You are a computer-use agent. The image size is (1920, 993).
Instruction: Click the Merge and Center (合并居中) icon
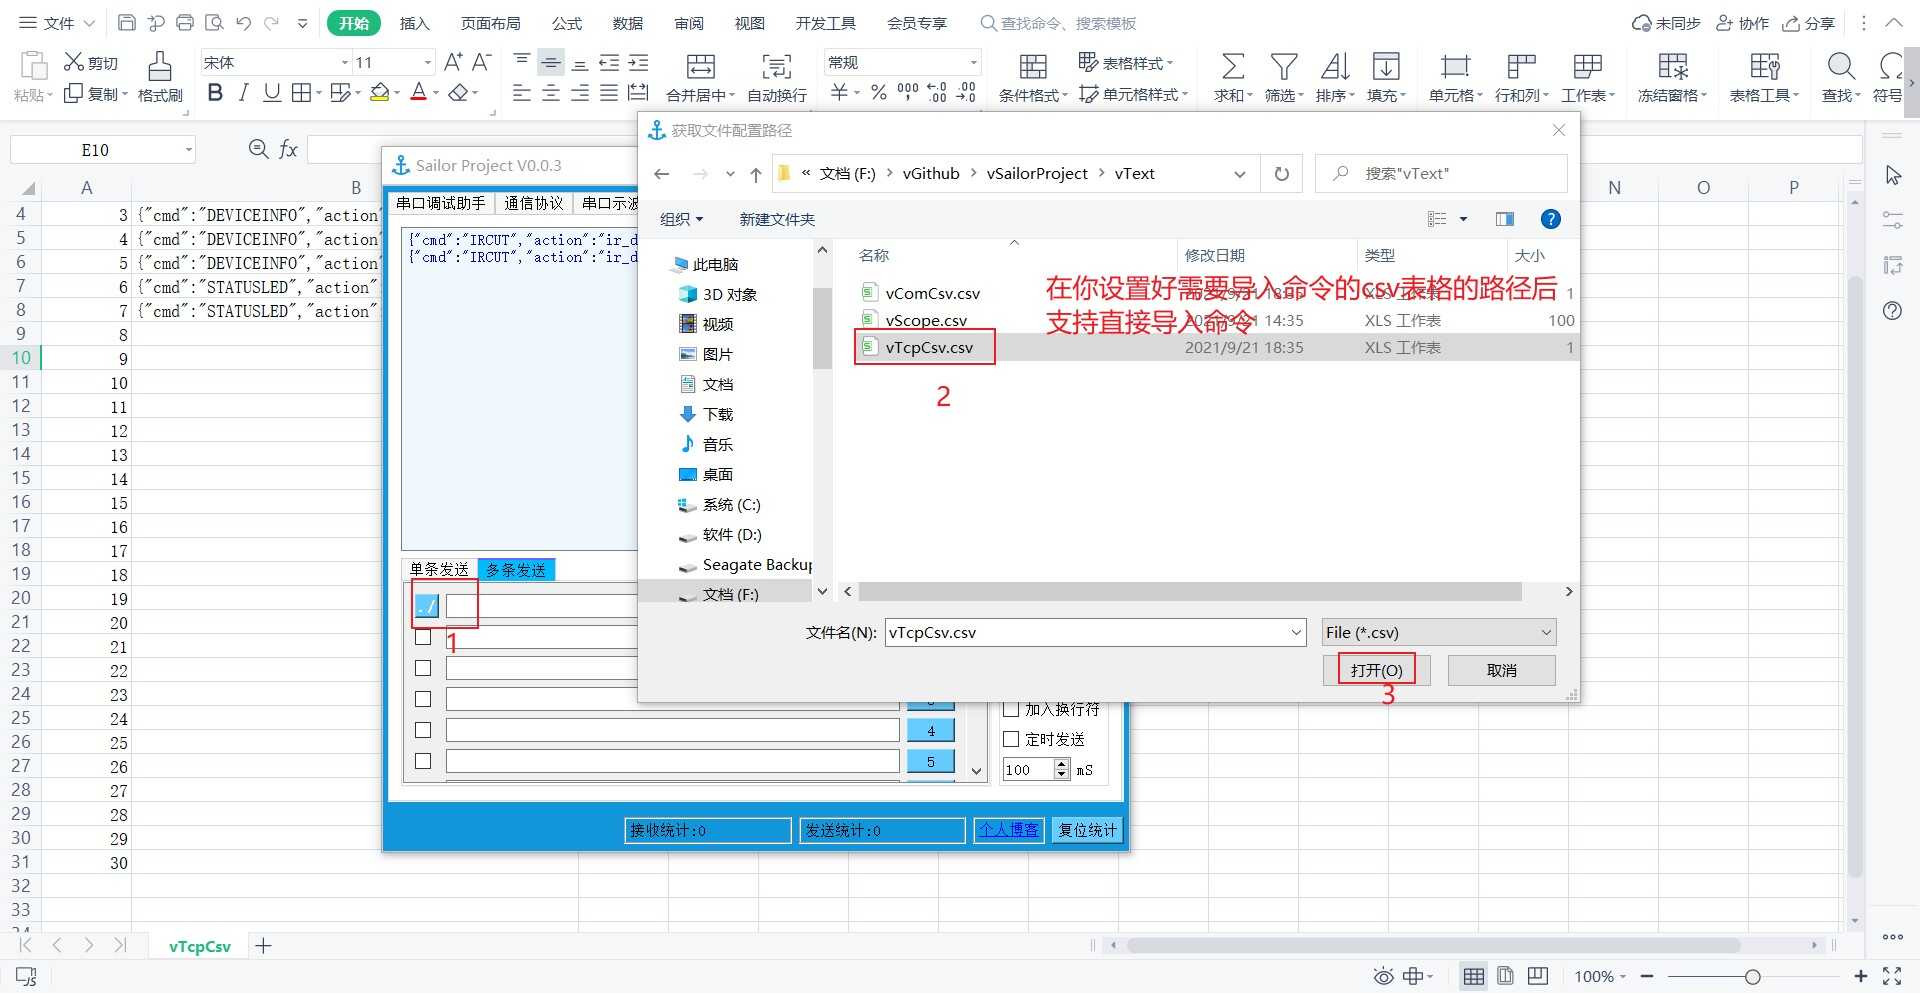click(x=700, y=68)
